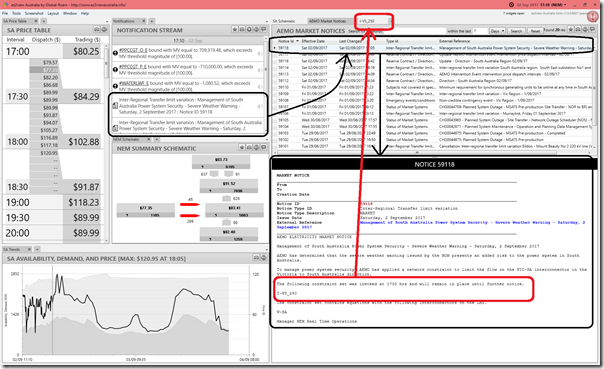Screen dimensions: 604x369
Task: Open the Layout menu
Action: 53,13
